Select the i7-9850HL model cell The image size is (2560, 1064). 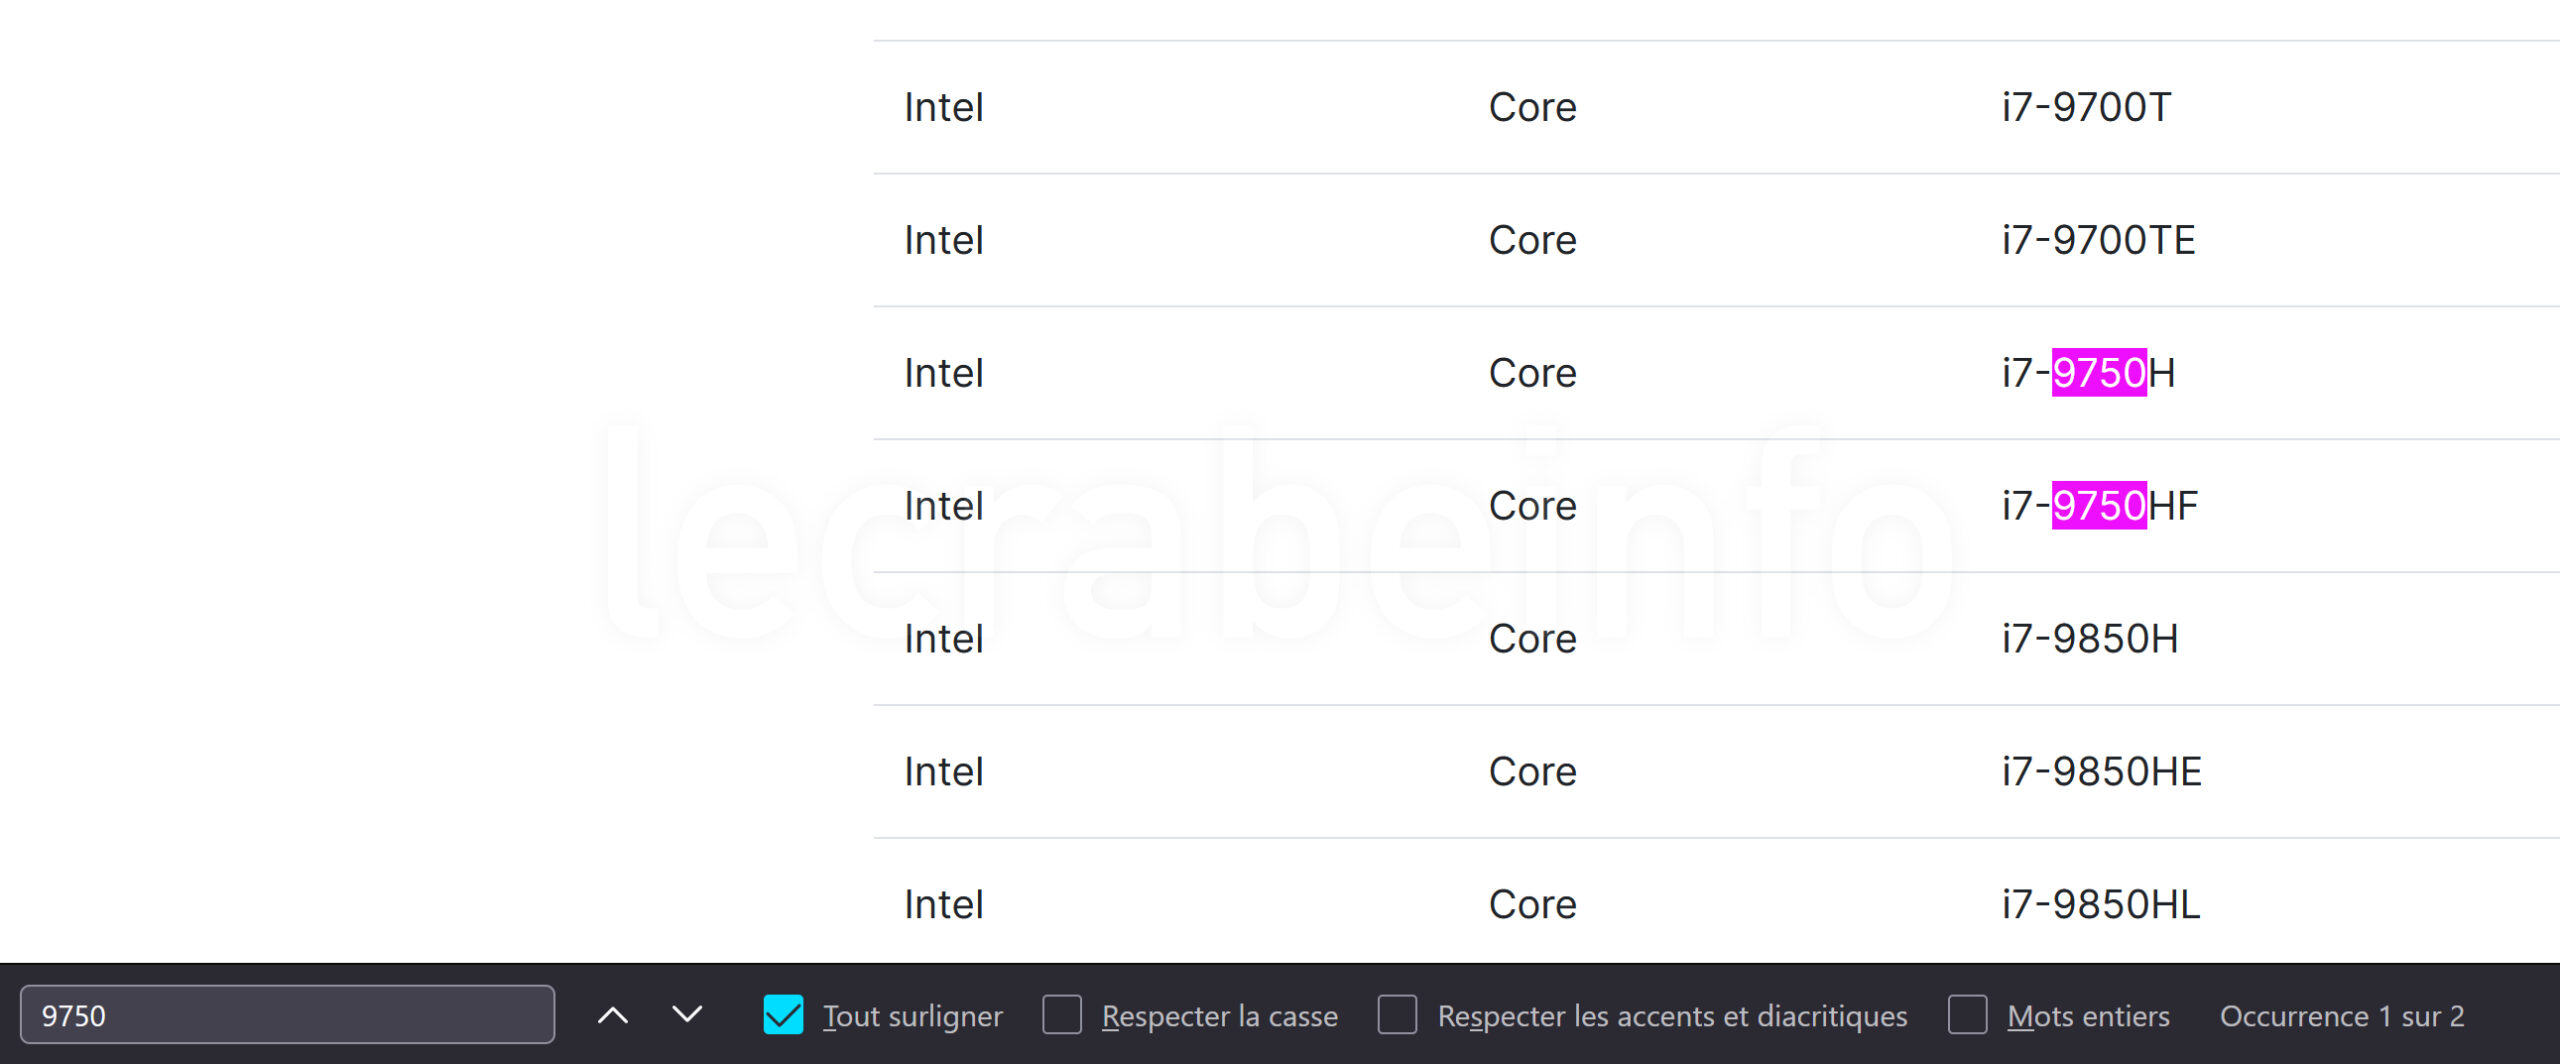click(x=2101, y=905)
